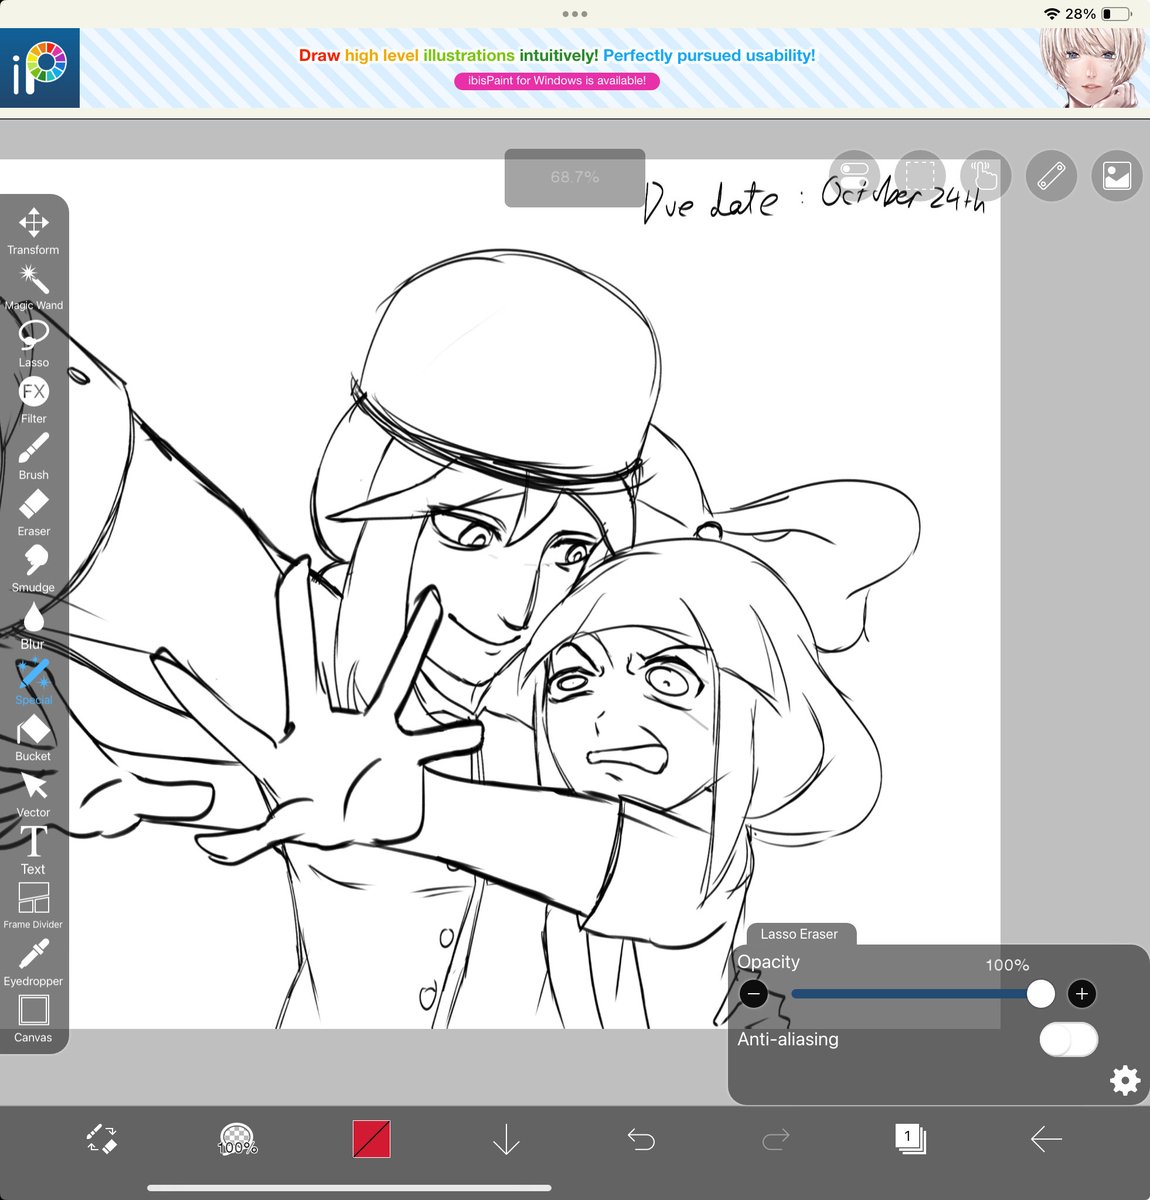Tap the 100% opacity value label

pos(1007,965)
